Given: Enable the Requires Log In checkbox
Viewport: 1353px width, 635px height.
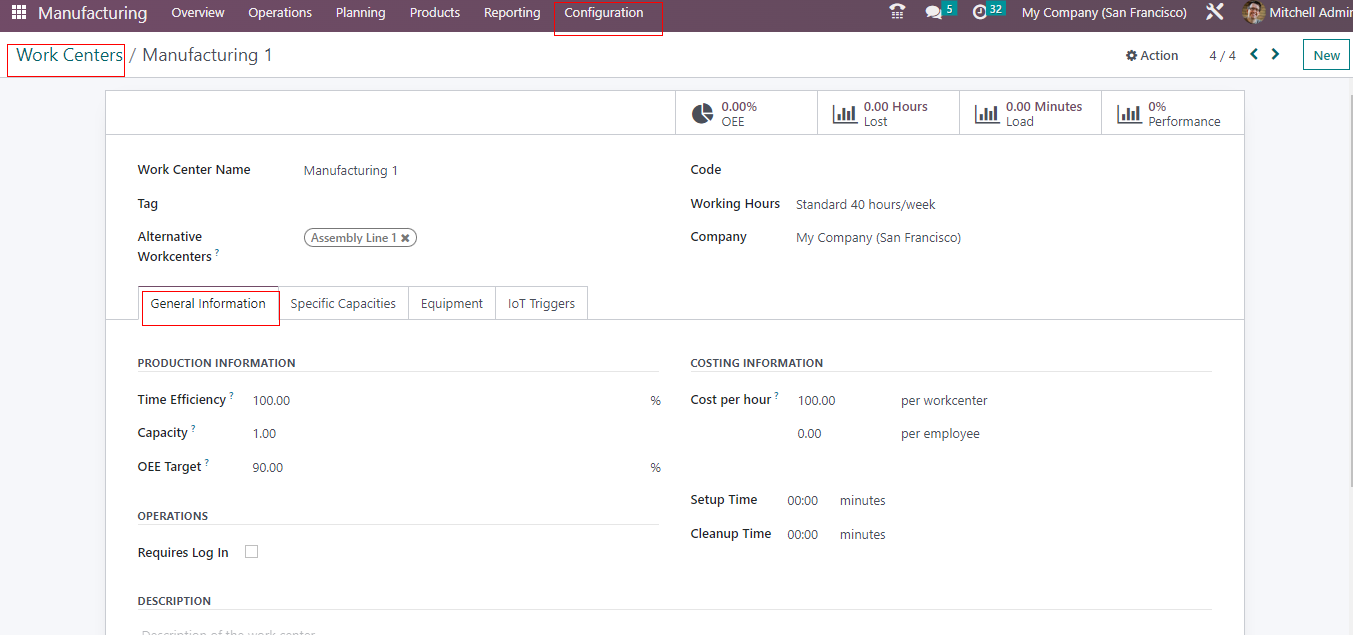Looking at the screenshot, I should (252, 552).
